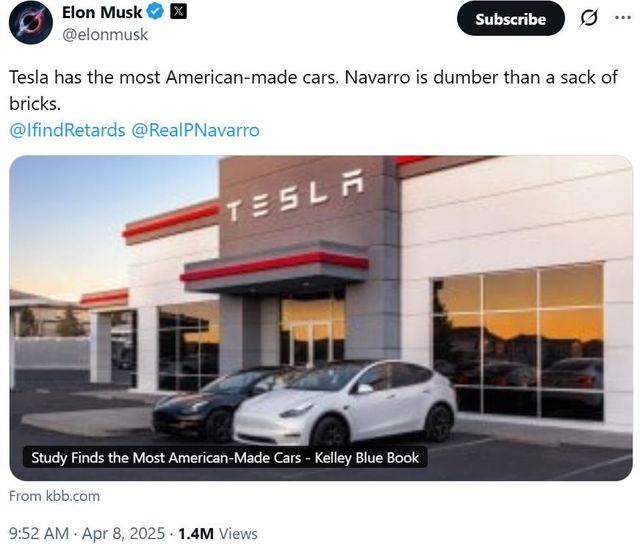
Task: Open the three-dot more options menu
Action: (x=624, y=18)
